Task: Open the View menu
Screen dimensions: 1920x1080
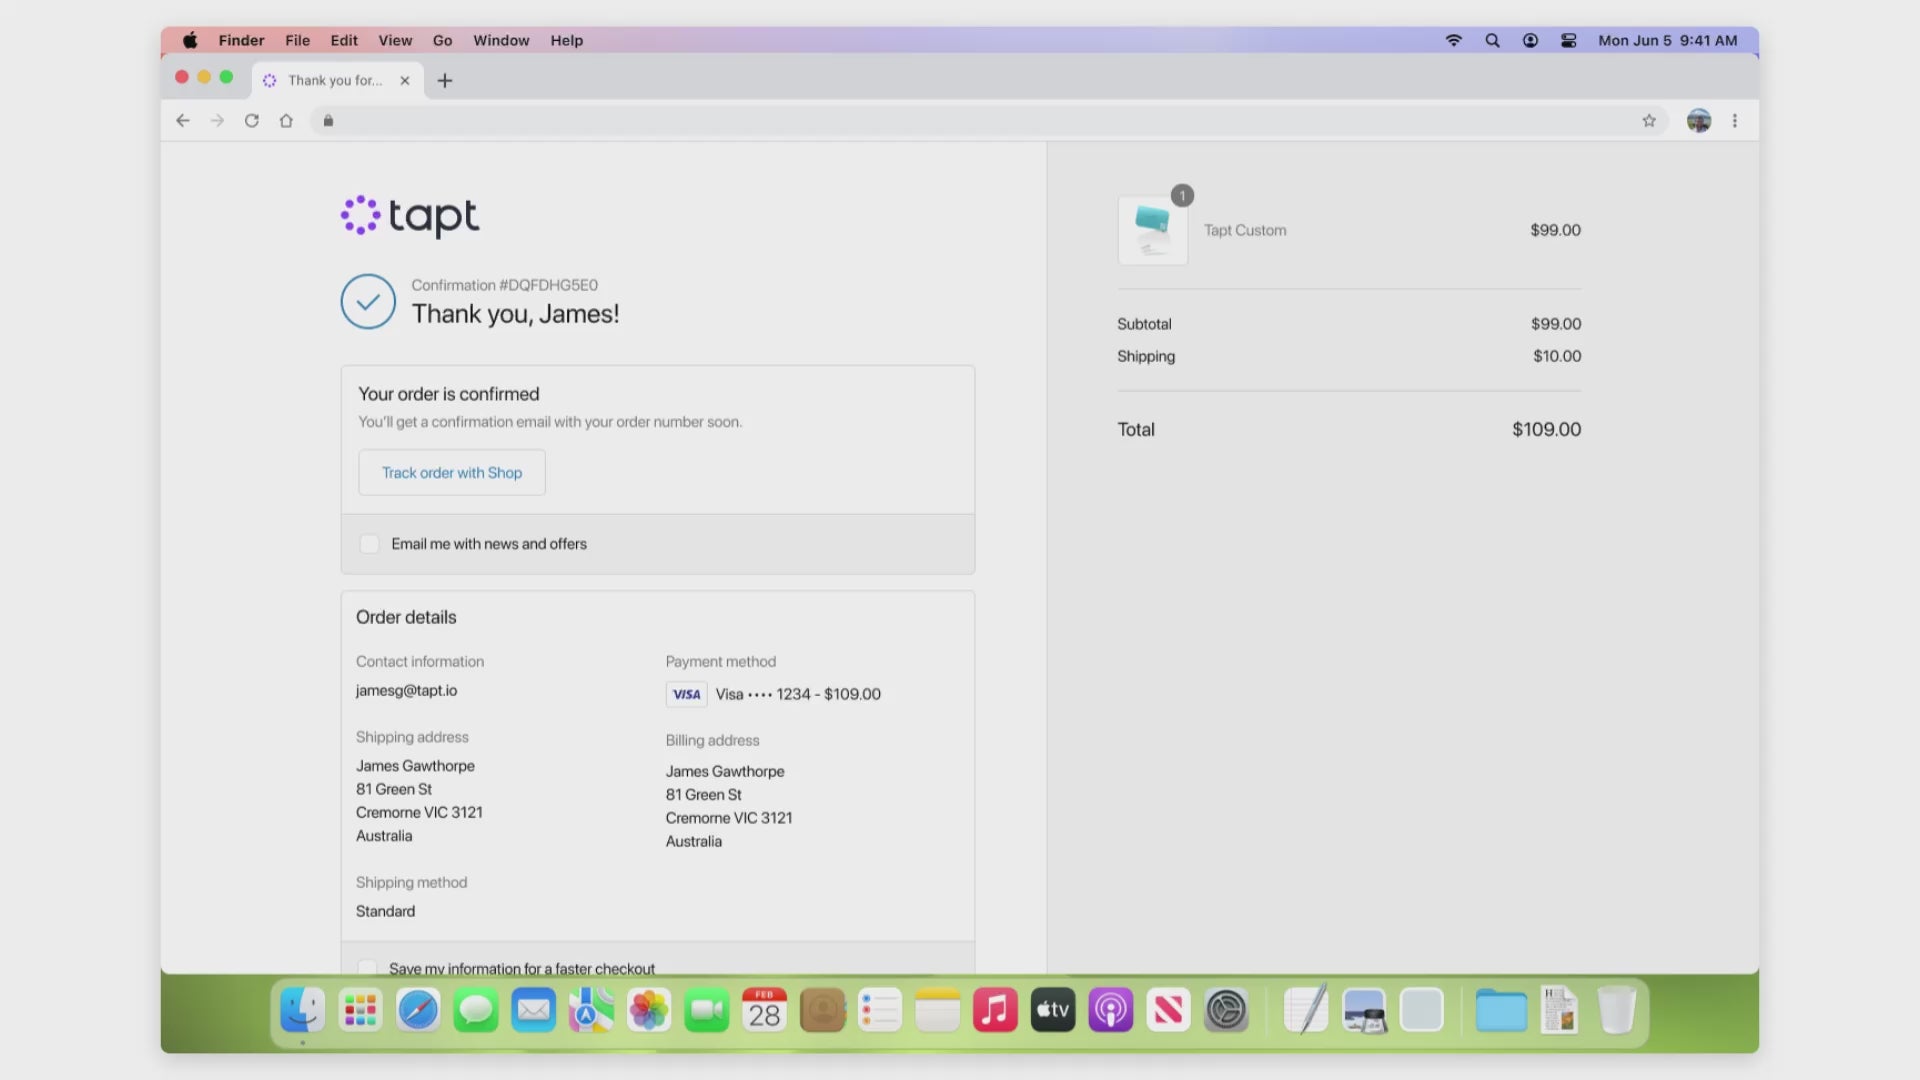Action: coord(395,40)
